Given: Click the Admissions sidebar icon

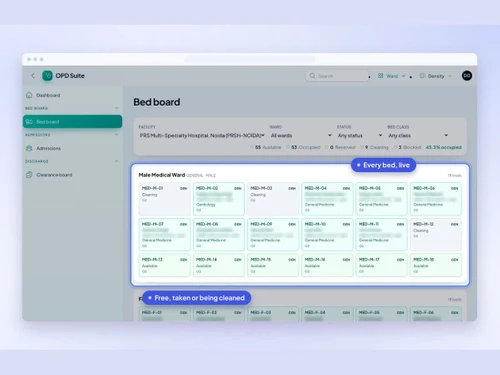Looking at the screenshot, I should (x=29, y=148).
